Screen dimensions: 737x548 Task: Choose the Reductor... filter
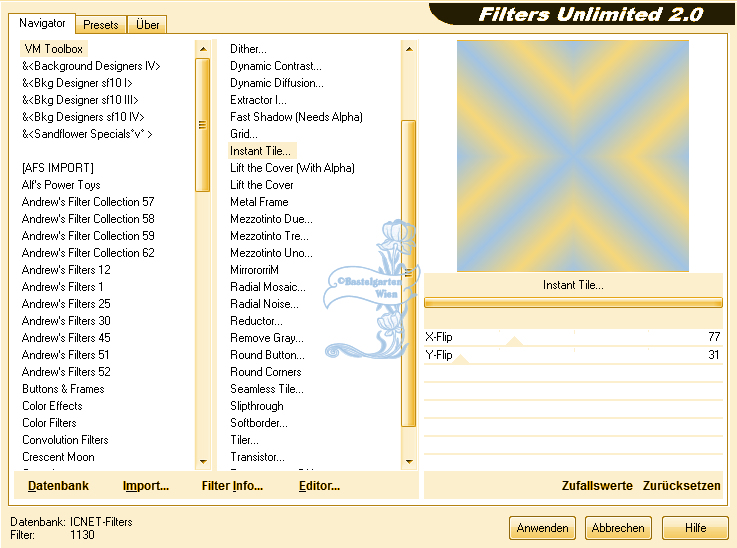pos(256,321)
